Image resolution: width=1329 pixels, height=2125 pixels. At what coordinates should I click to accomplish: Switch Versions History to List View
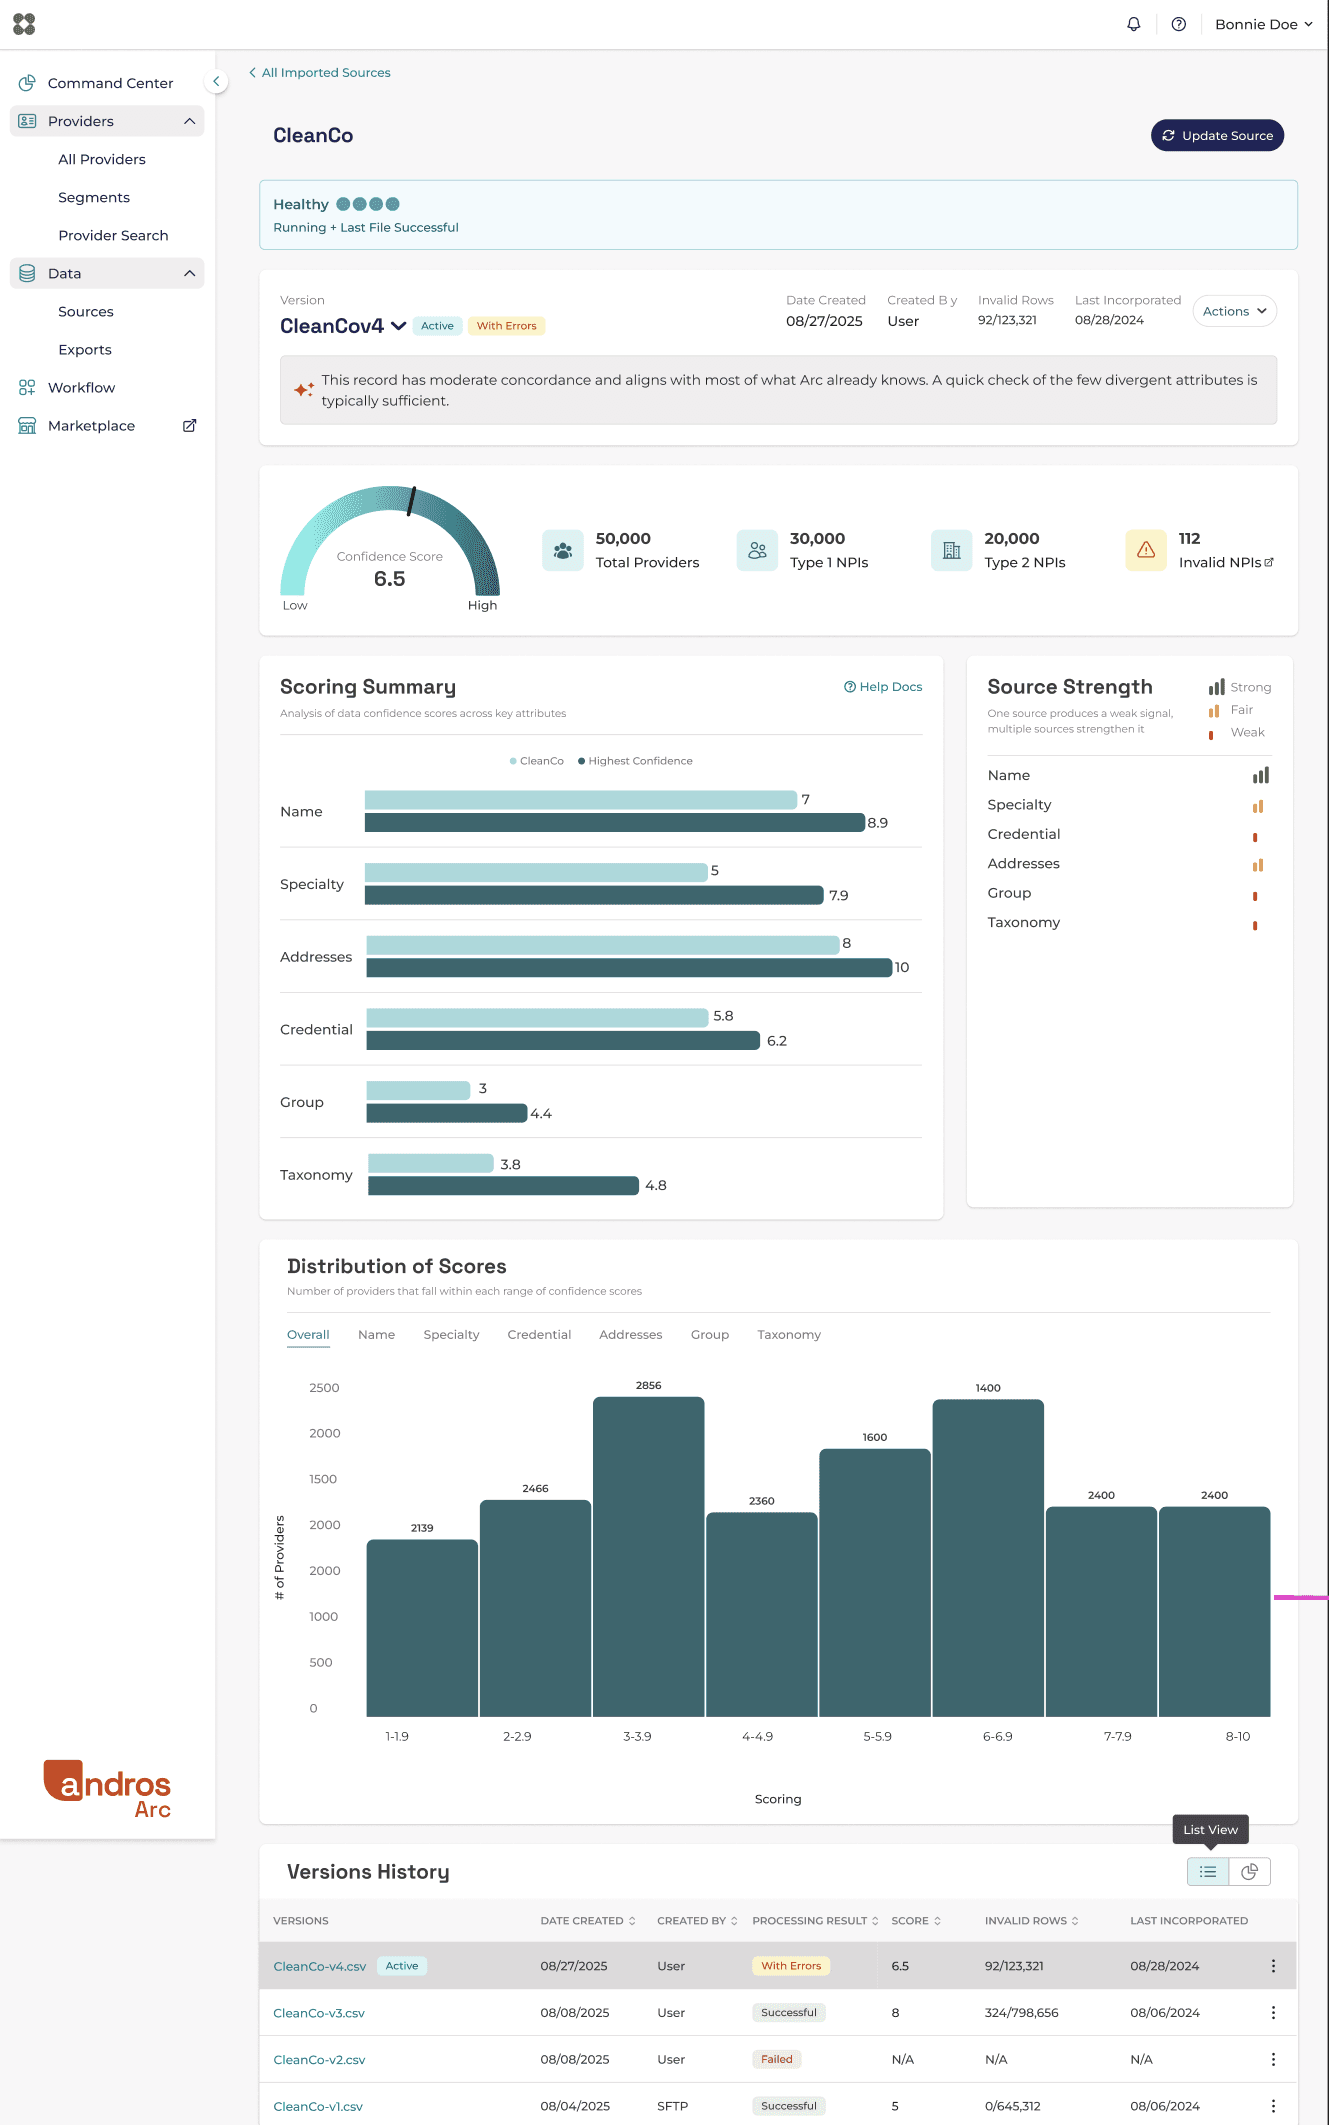coord(1208,1872)
